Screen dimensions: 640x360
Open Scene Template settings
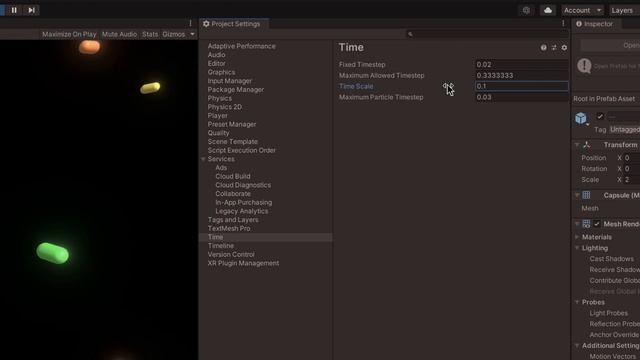coord(233,142)
